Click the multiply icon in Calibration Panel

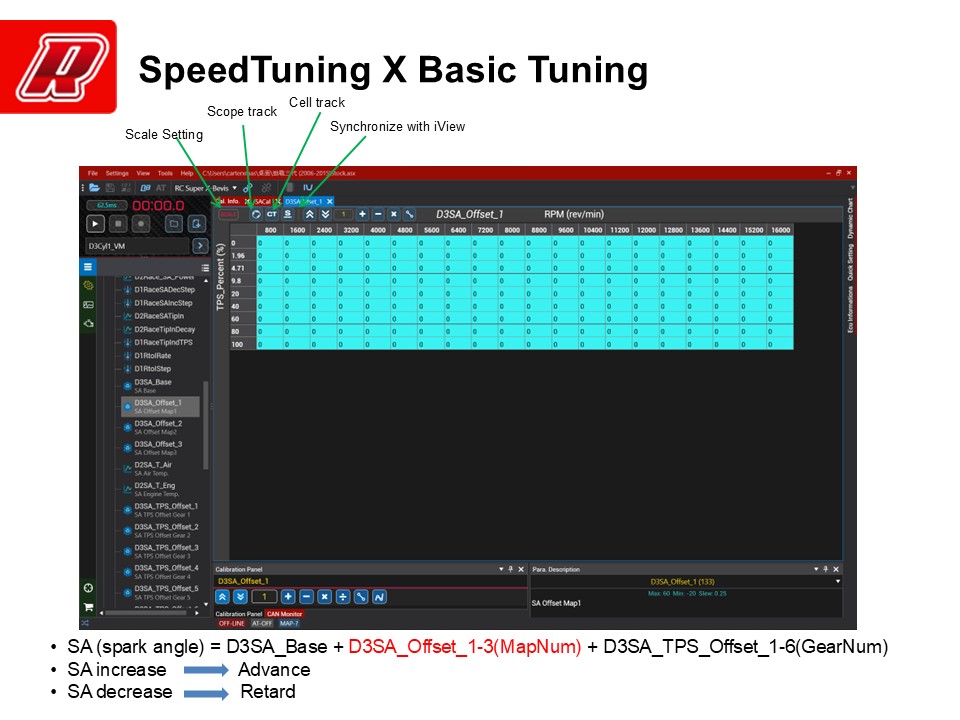[x=324, y=597]
